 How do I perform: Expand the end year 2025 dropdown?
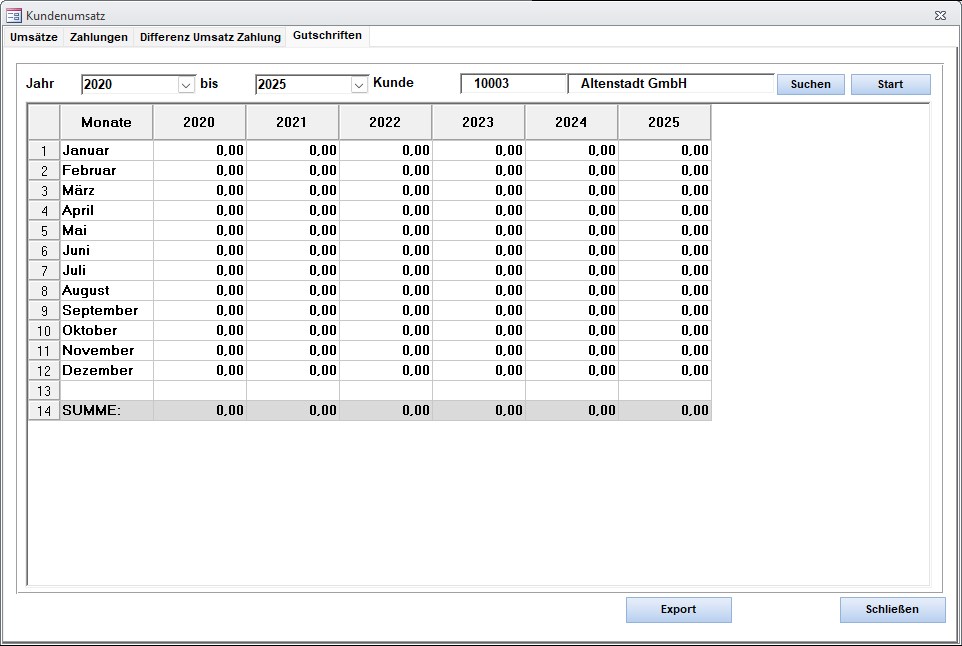pos(359,85)
